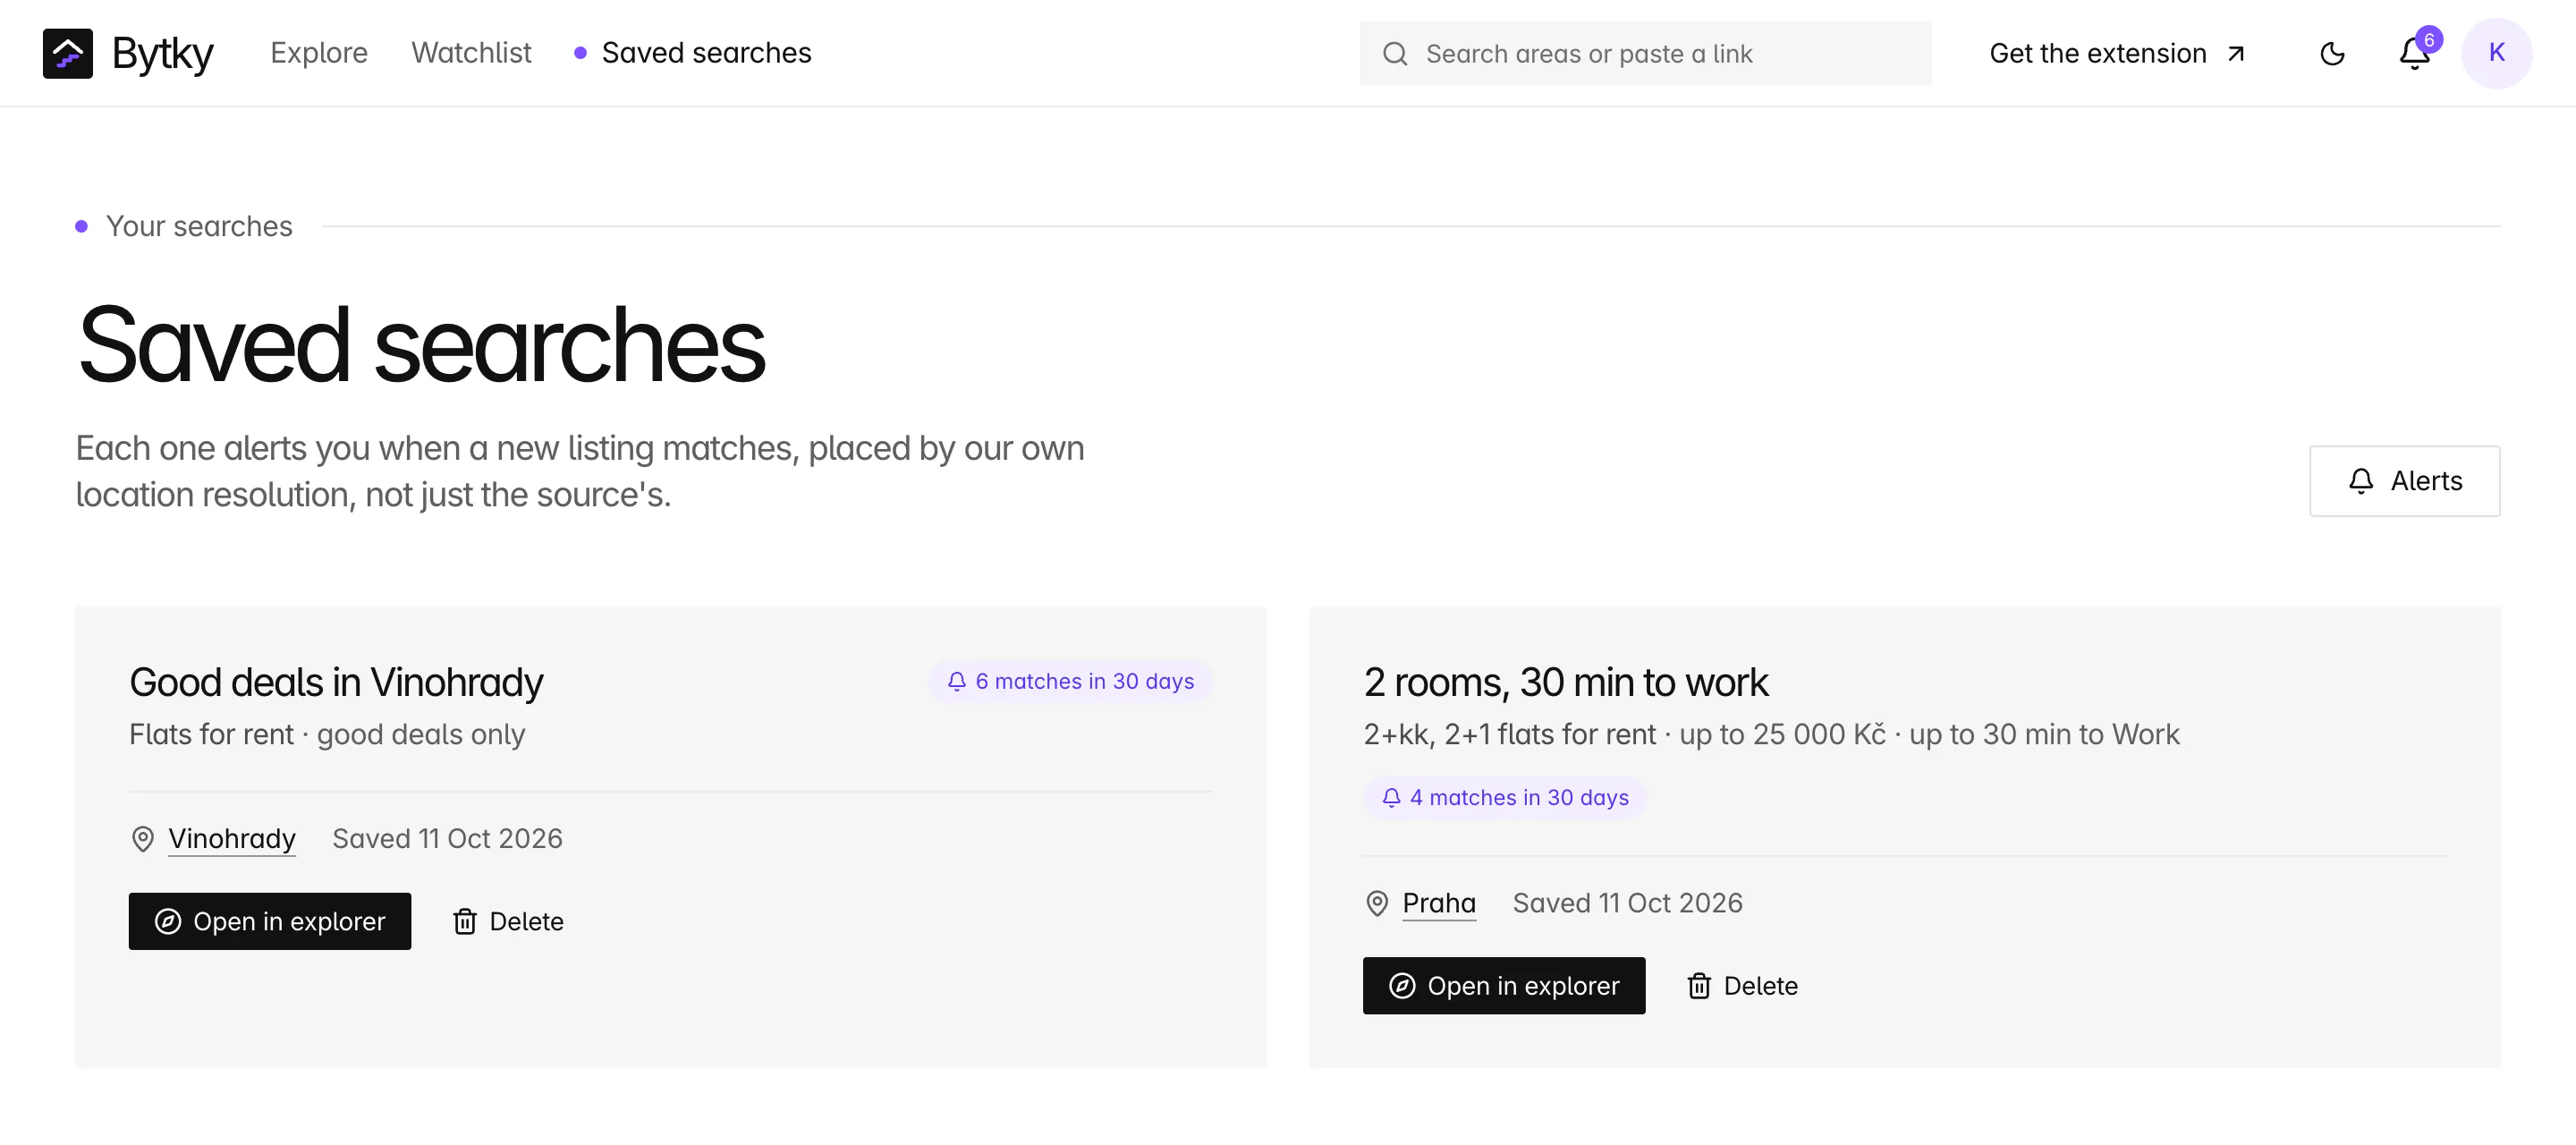The width and height of the screenshot is (2576, 1145).
Task: Click the location pin beside Praha
Action: tap(1376, 904)
